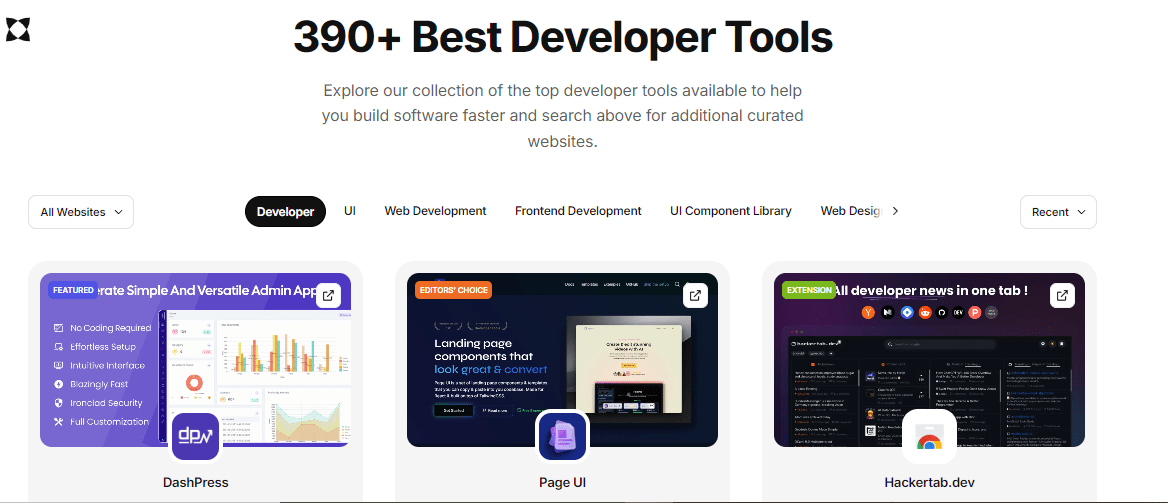Click the 'Explore our collection' description text
Viewport: 1168px width, 503px height.
562,116
